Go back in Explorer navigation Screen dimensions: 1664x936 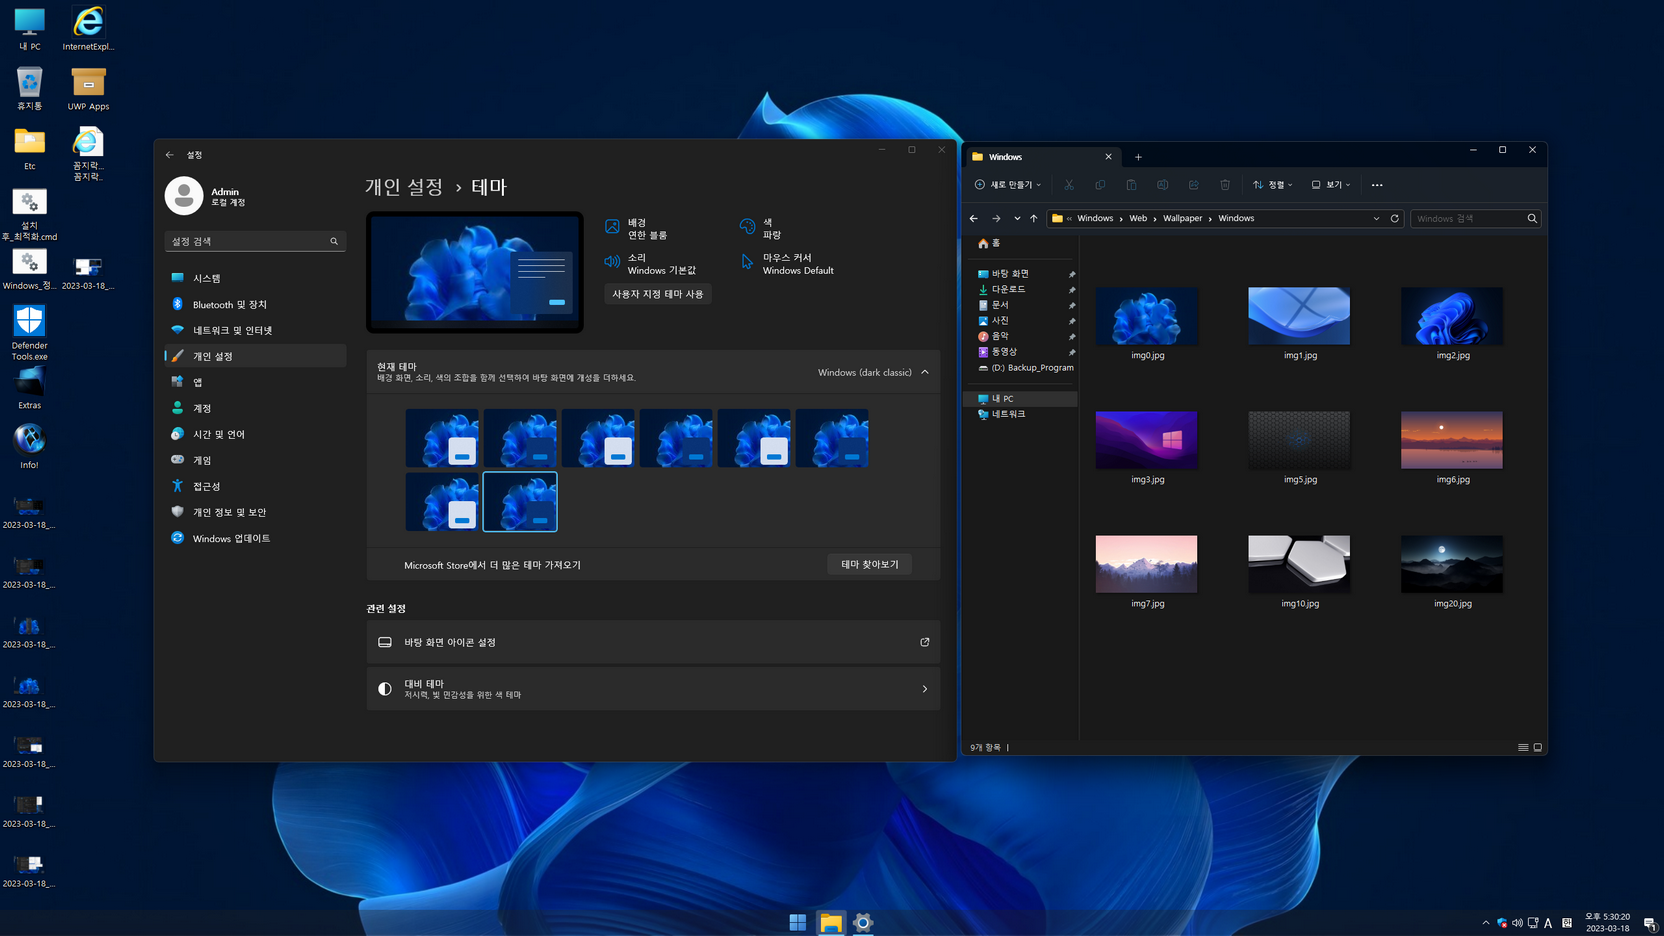(974, 218)
